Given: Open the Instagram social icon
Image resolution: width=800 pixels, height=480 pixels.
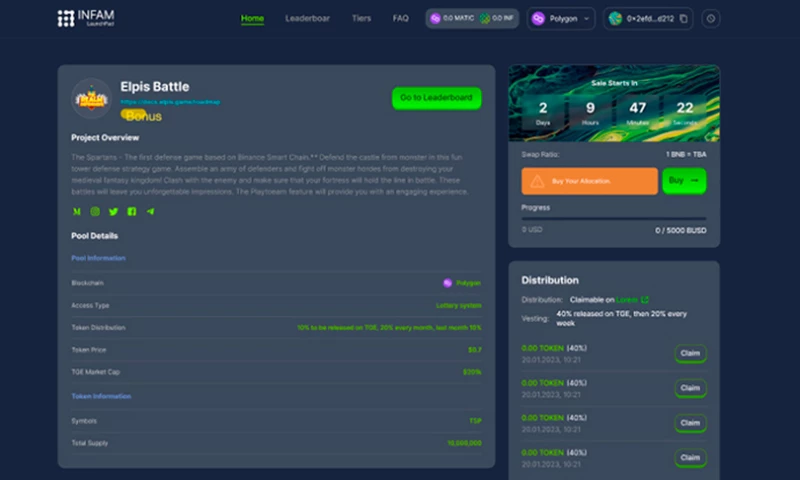Looking at the screenshot, I should [95, 211].
